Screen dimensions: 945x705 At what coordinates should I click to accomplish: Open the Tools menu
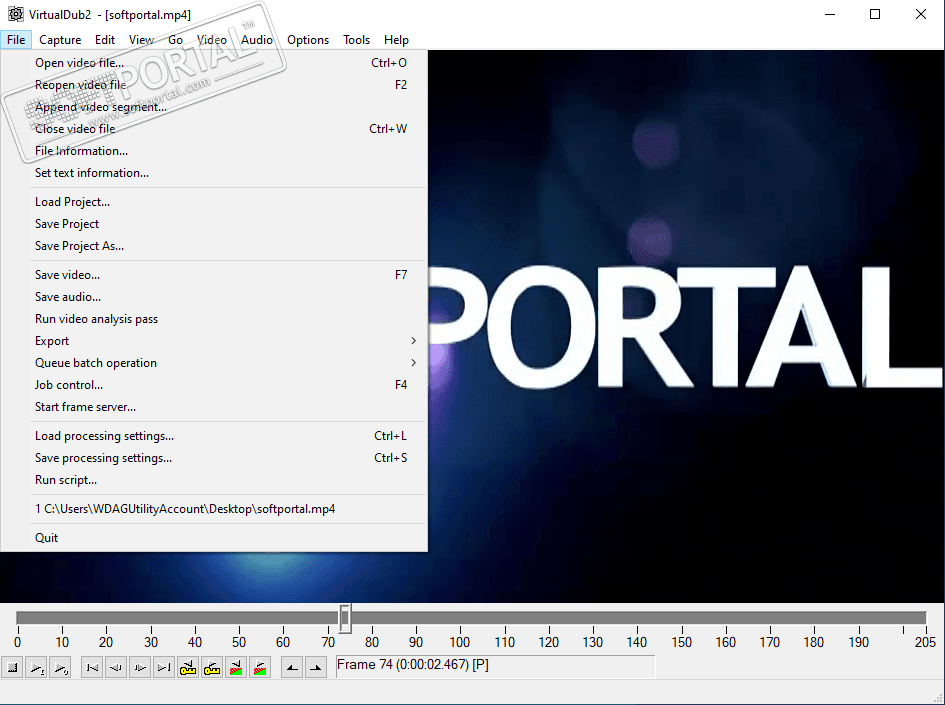click(356, 40)
